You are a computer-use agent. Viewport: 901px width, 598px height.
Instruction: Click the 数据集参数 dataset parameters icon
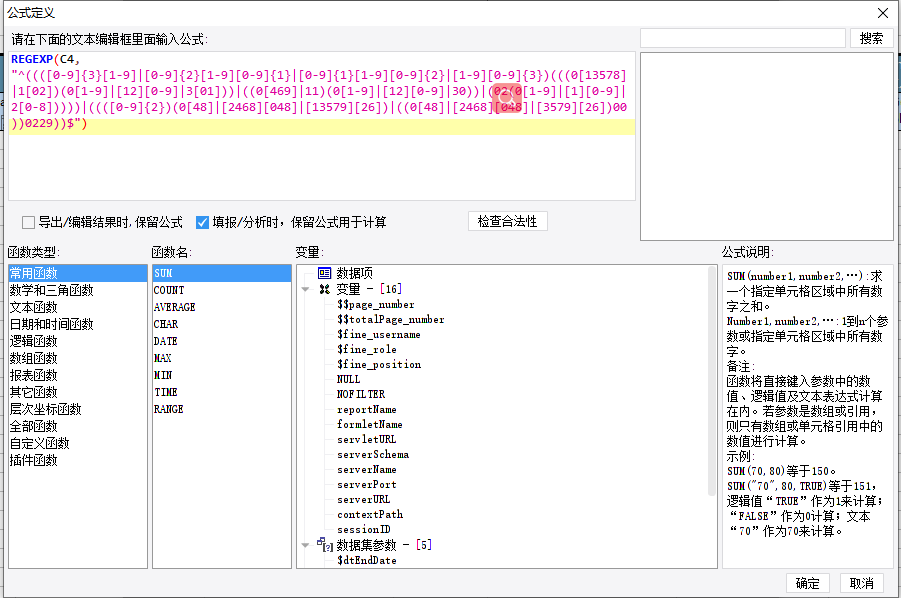click(325, 544)
